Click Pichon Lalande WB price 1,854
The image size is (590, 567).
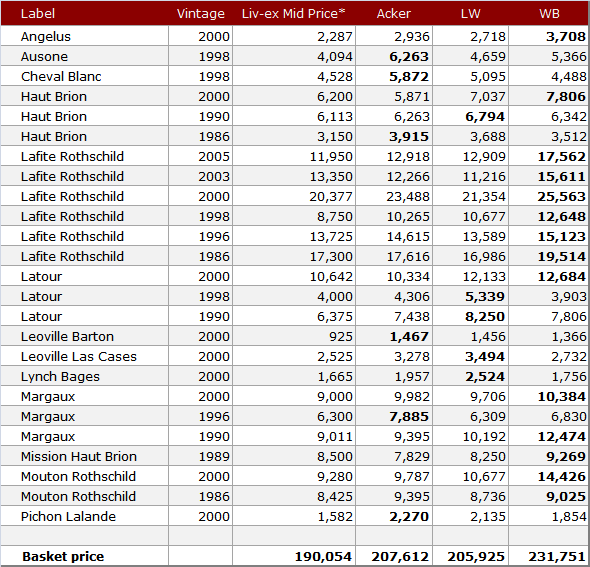coord(569,516)
